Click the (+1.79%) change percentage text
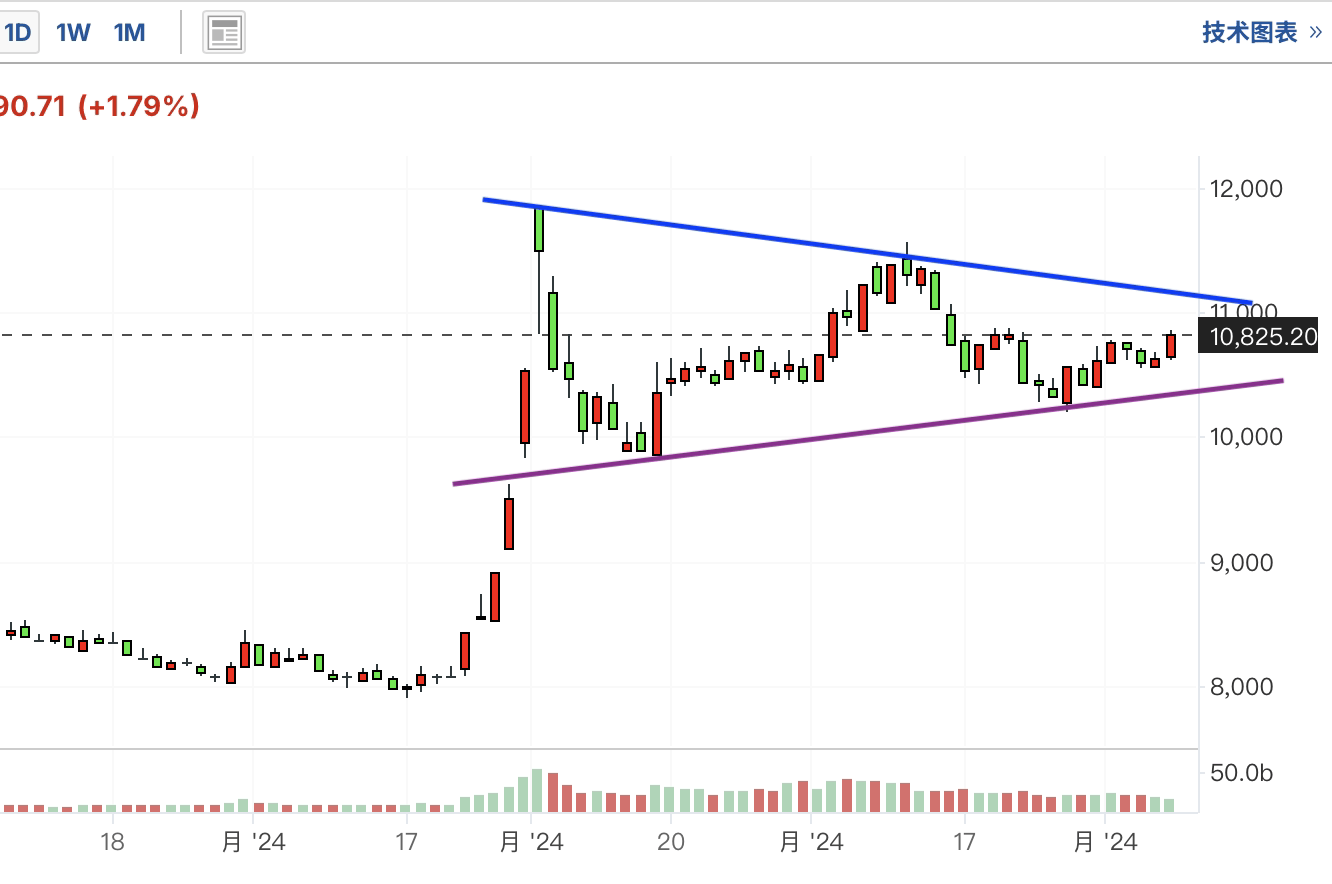Viewport: 1332px width, 884px height. pos(139,106)
